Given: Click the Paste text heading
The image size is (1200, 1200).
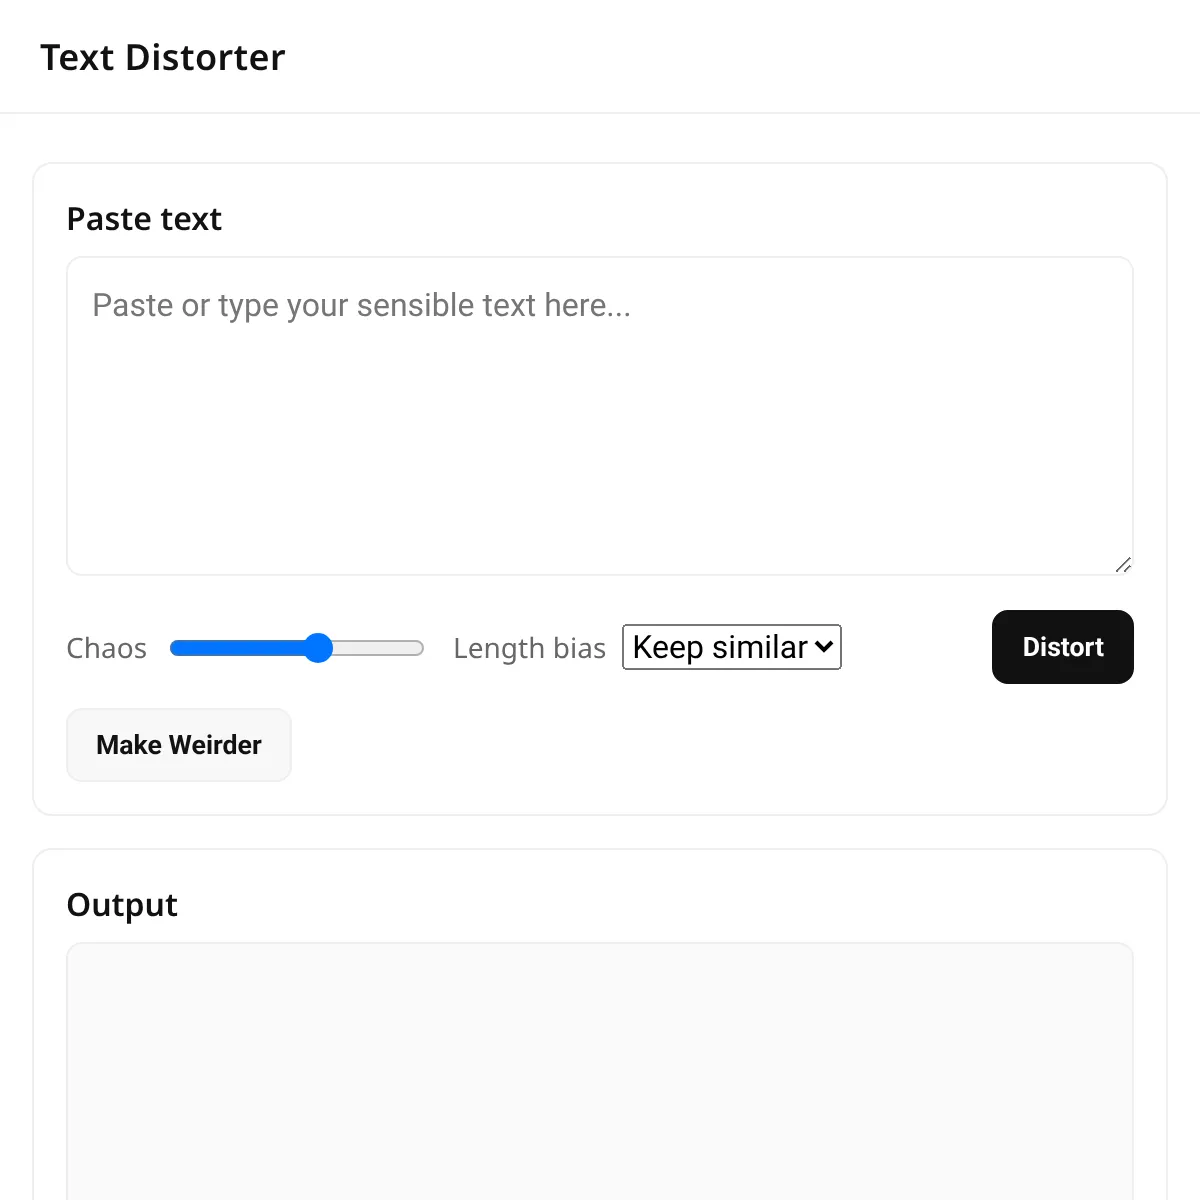Looking at the screenshot, I should coord(144,219).
